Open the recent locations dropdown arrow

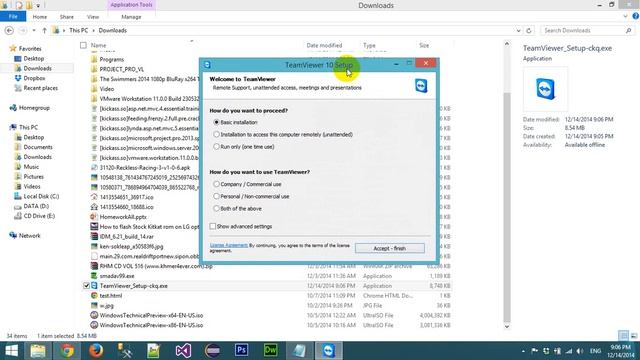pos(34,31)
